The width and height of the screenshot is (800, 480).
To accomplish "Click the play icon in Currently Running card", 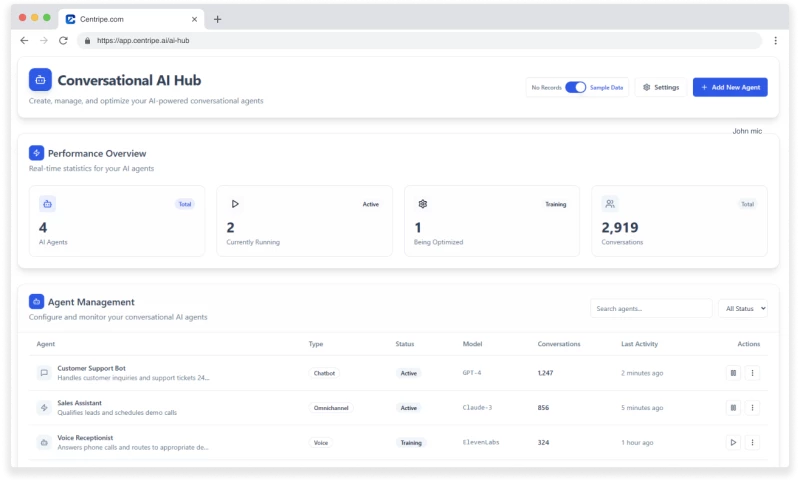I will pos(235,204).
